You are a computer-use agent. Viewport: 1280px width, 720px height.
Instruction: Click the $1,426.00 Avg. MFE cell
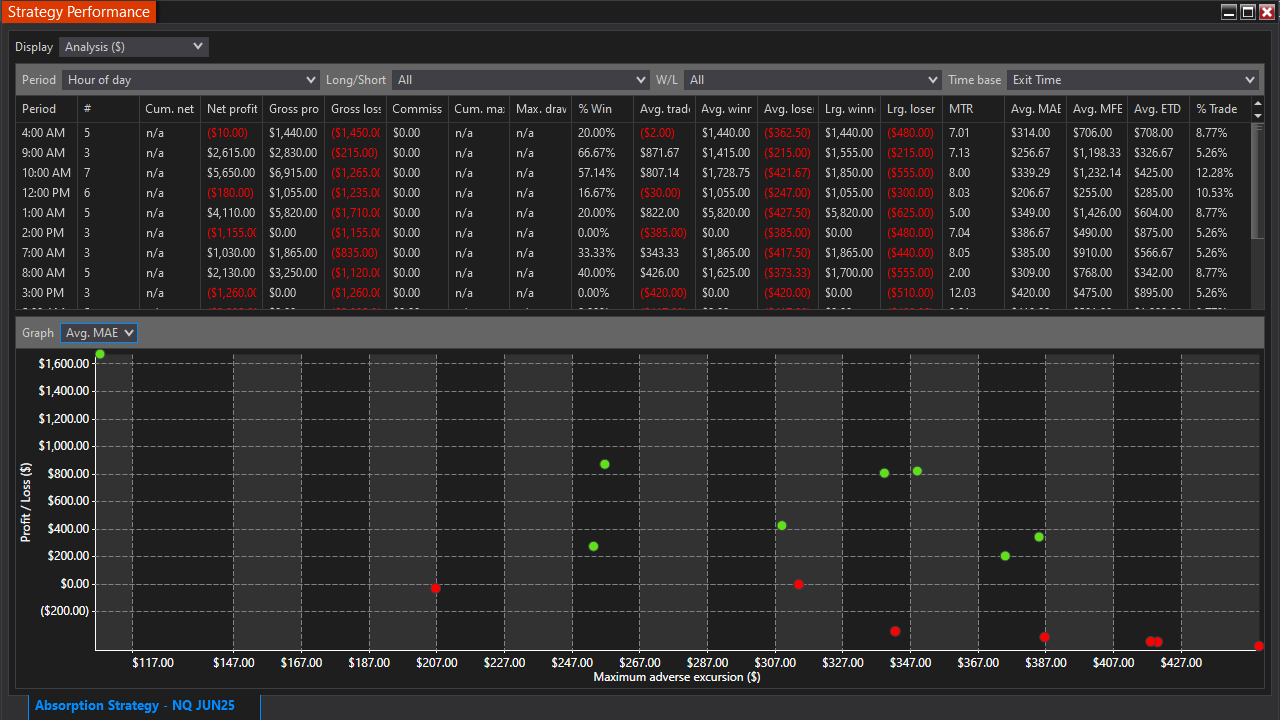click(x=1097, y=213)
